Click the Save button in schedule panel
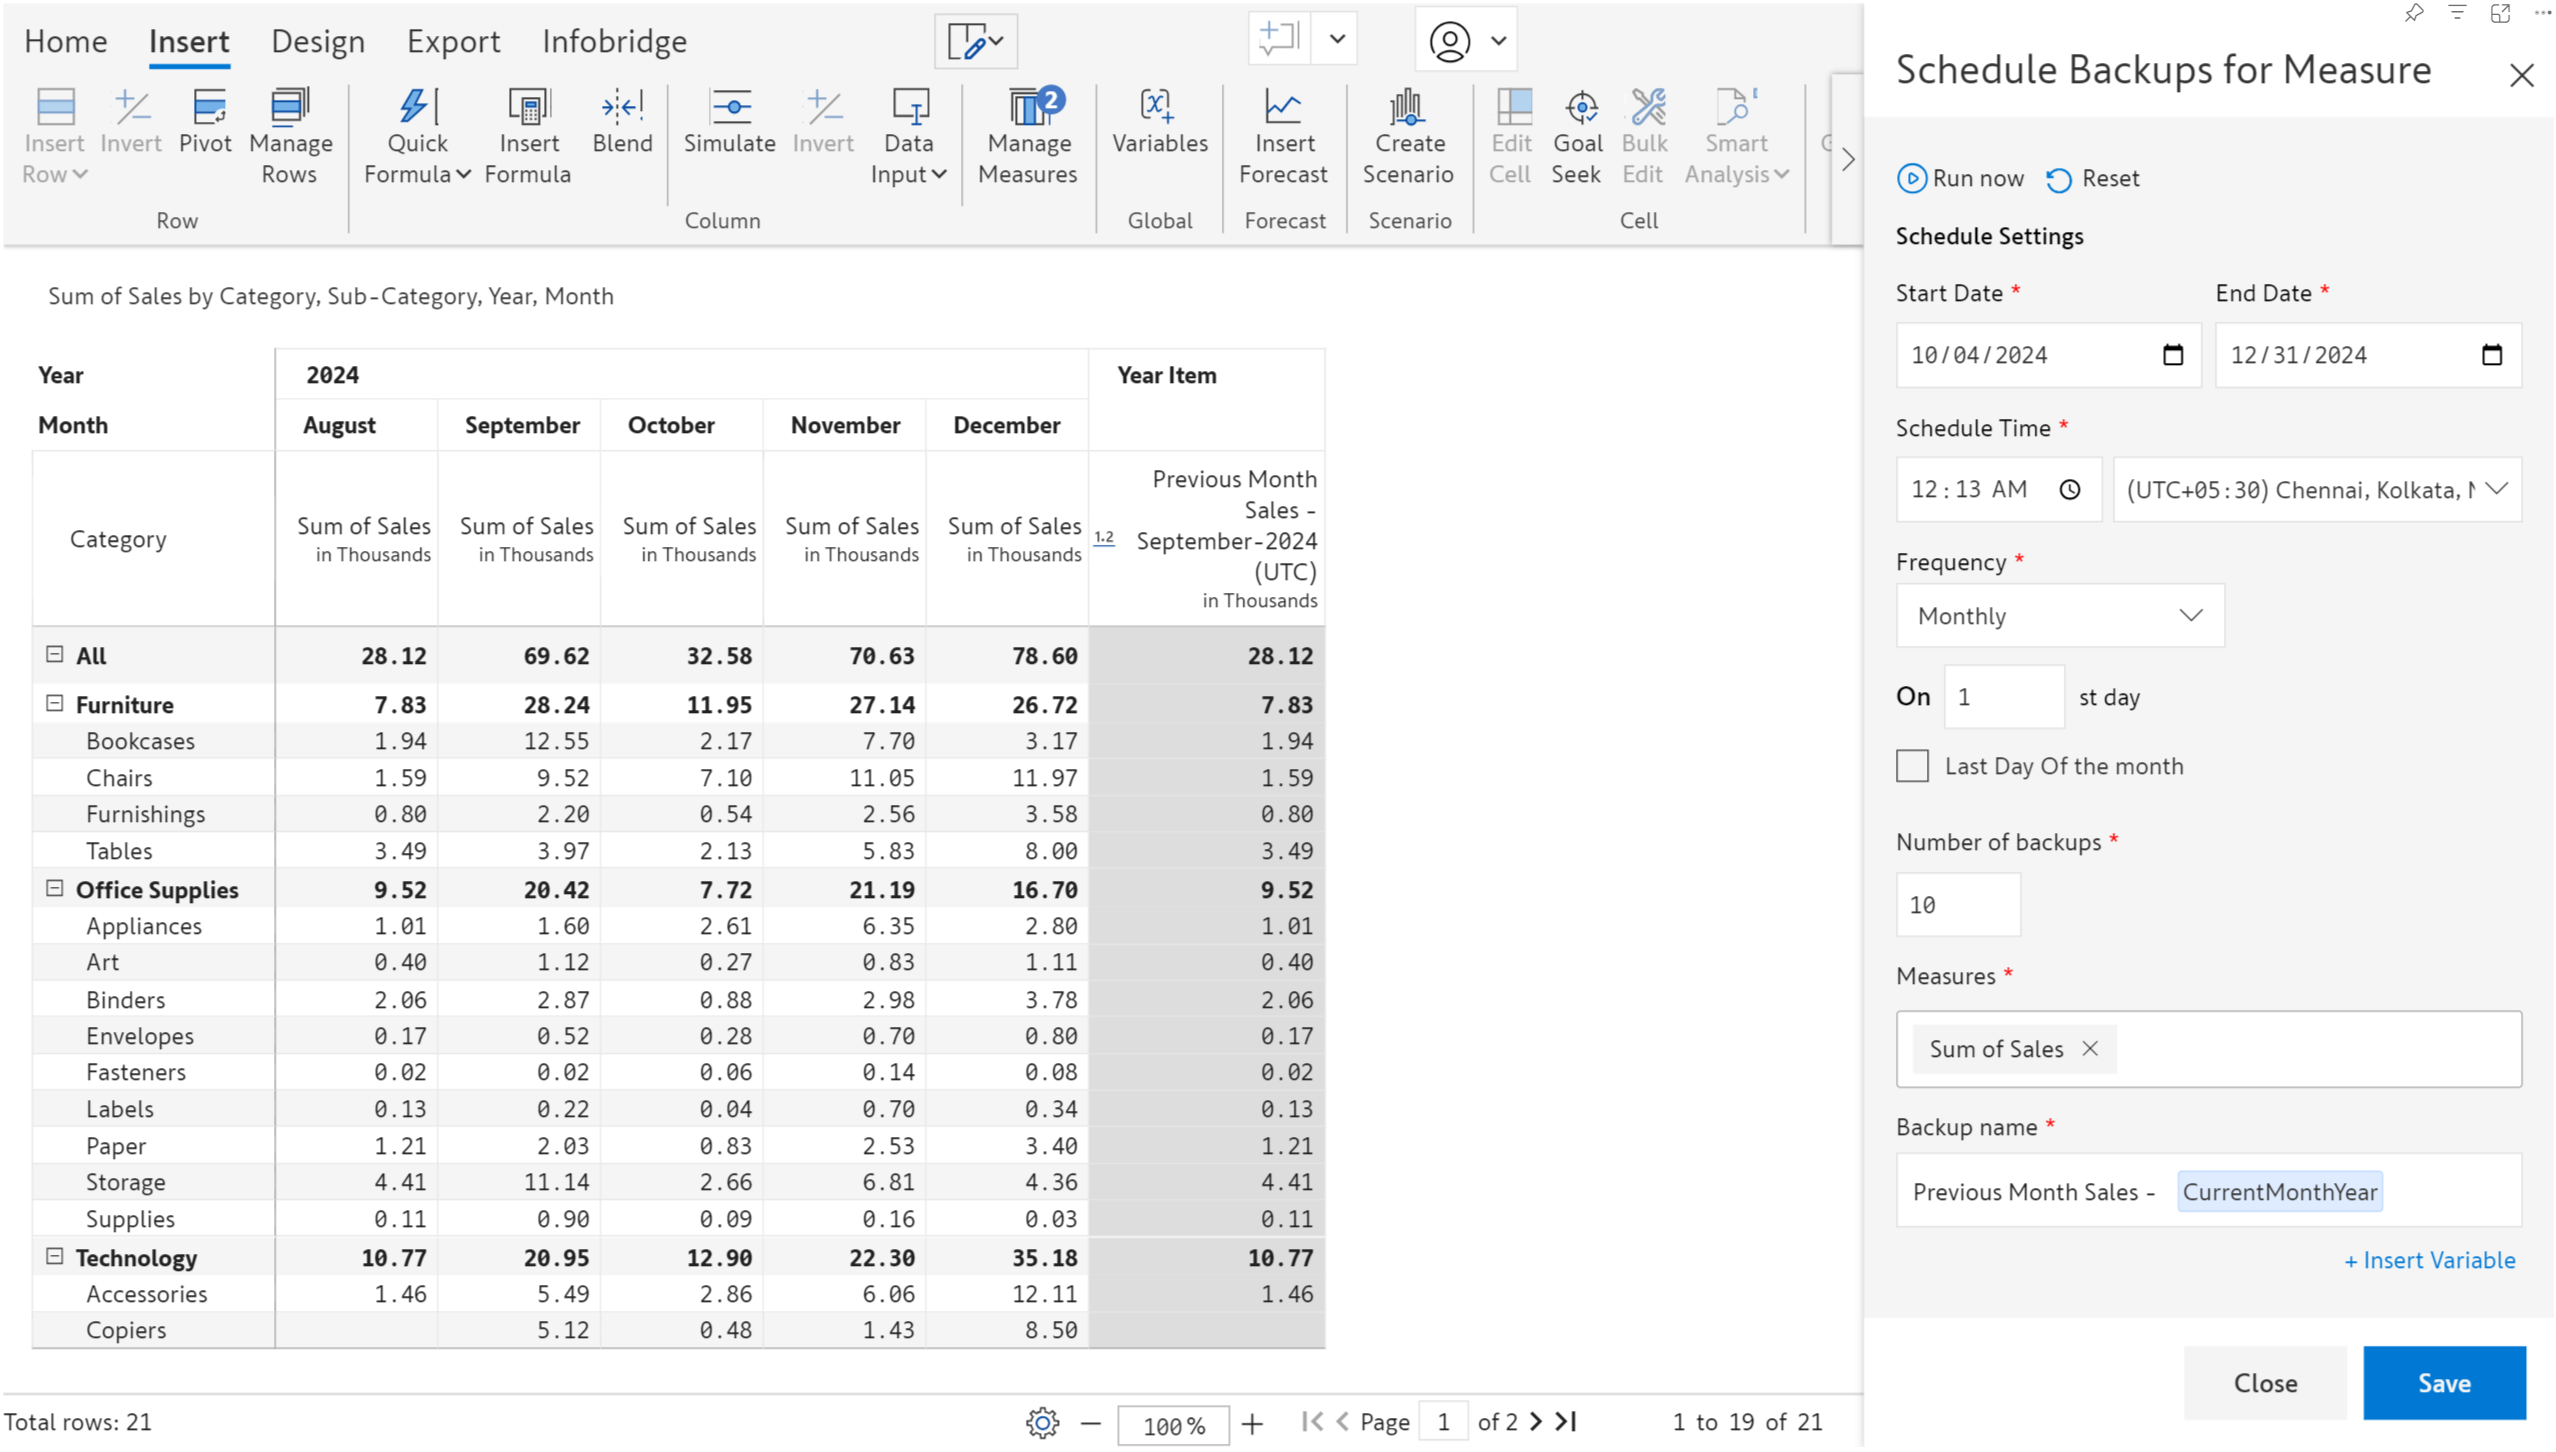Viewport: 2556px width, 1452px height. coord(2445,1382)
